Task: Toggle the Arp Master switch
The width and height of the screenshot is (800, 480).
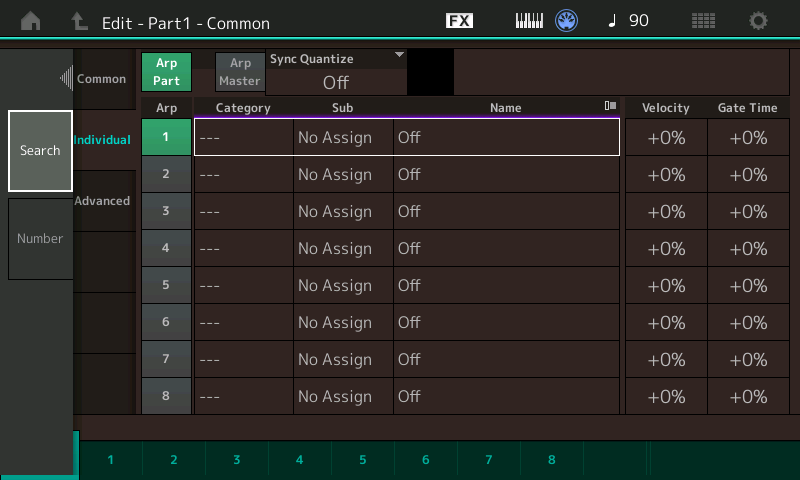Action: [x=239, y=72]
